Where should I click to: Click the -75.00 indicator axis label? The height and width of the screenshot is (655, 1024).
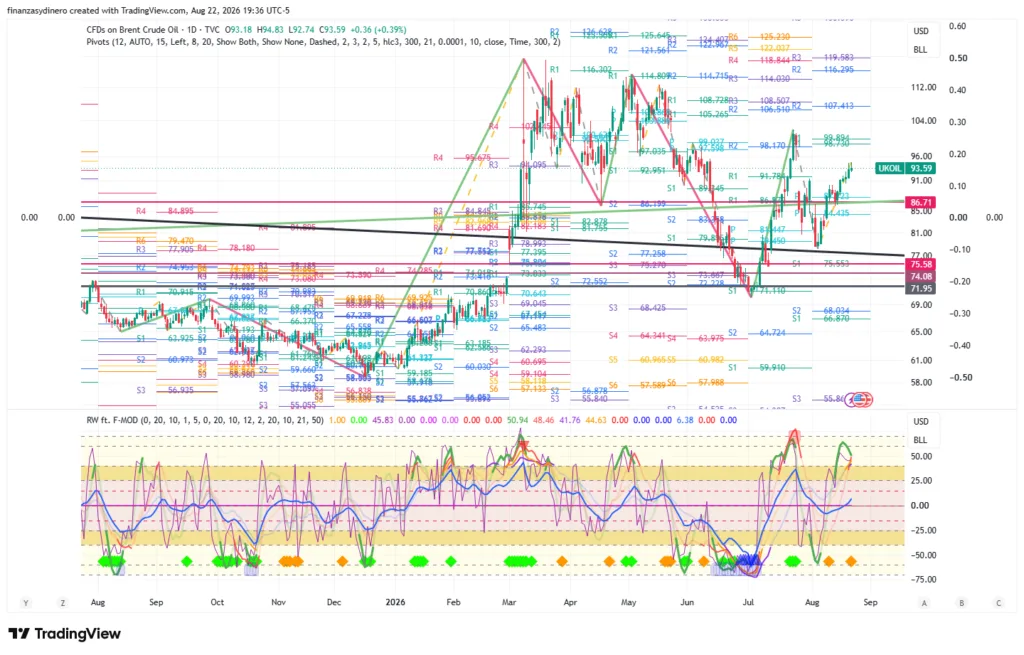[923, 579]
